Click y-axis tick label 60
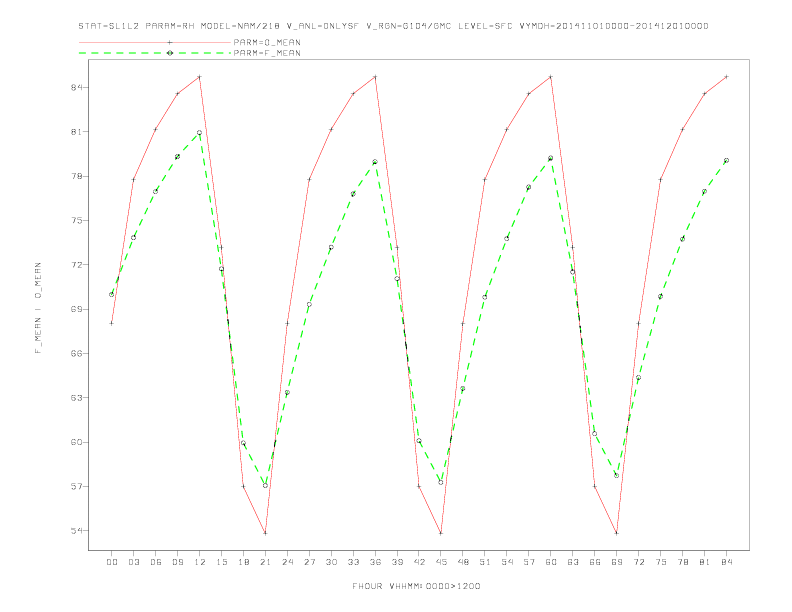Screen dimensions: 792x612 click(x=77, y=442)
